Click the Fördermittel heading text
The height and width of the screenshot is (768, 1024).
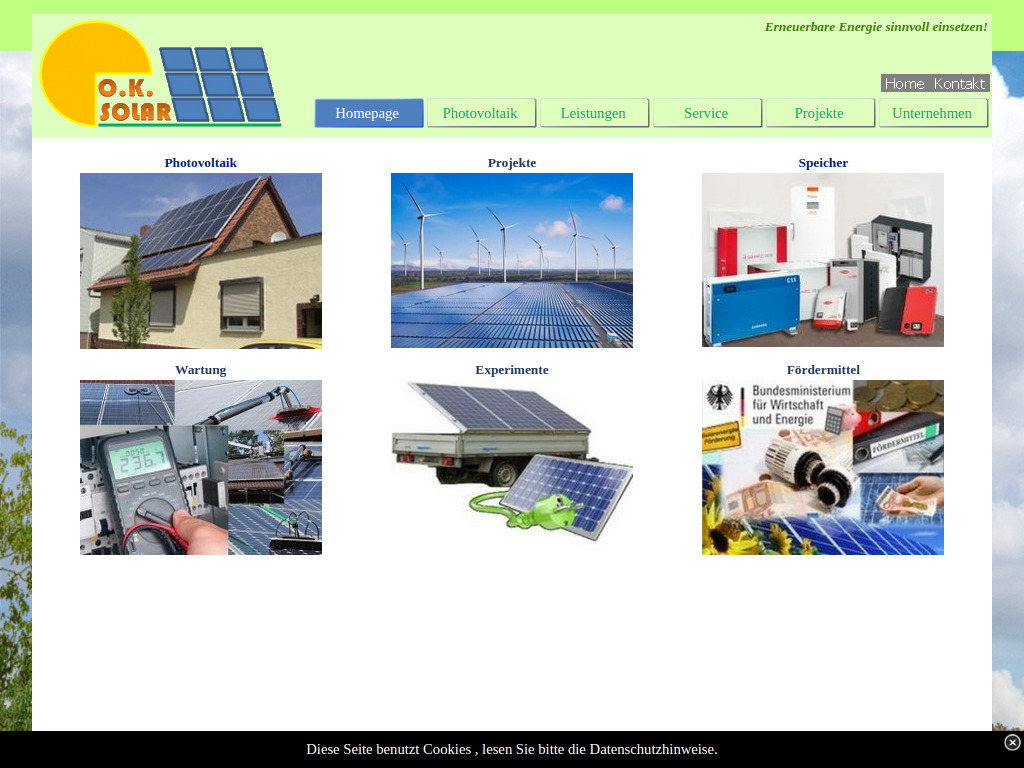point(822,369)
